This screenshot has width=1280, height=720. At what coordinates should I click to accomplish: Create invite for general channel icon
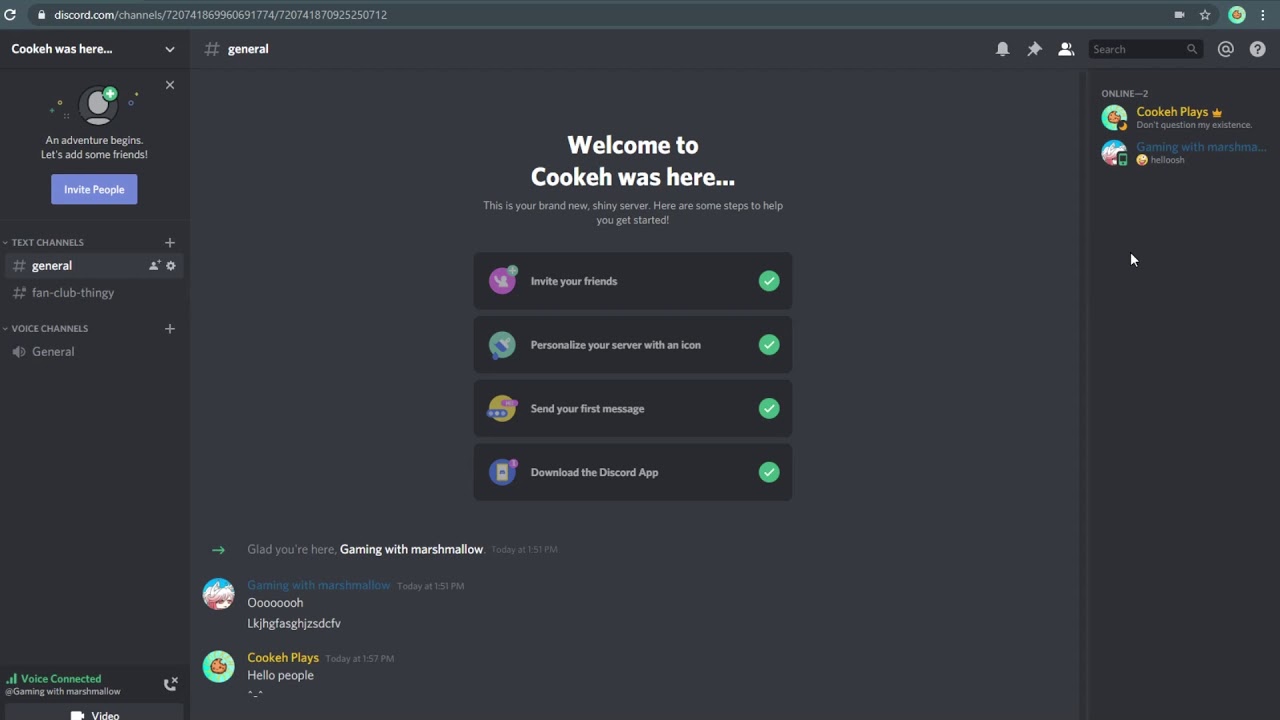pos(154,266)
